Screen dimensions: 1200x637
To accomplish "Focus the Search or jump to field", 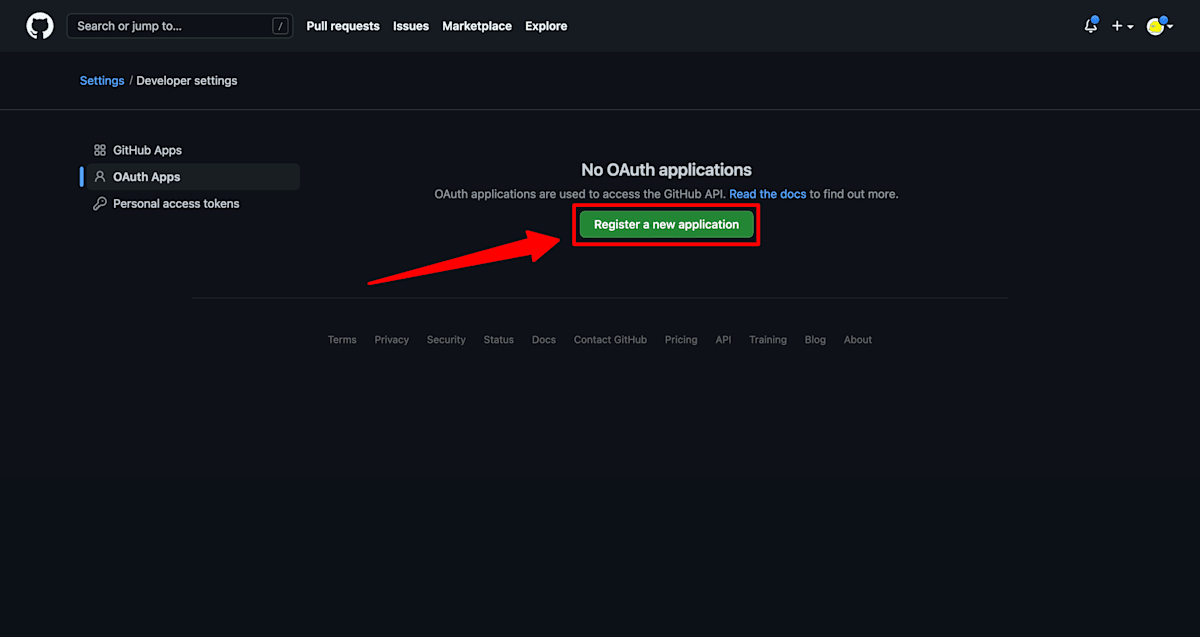I will click(x=180, y=26).
